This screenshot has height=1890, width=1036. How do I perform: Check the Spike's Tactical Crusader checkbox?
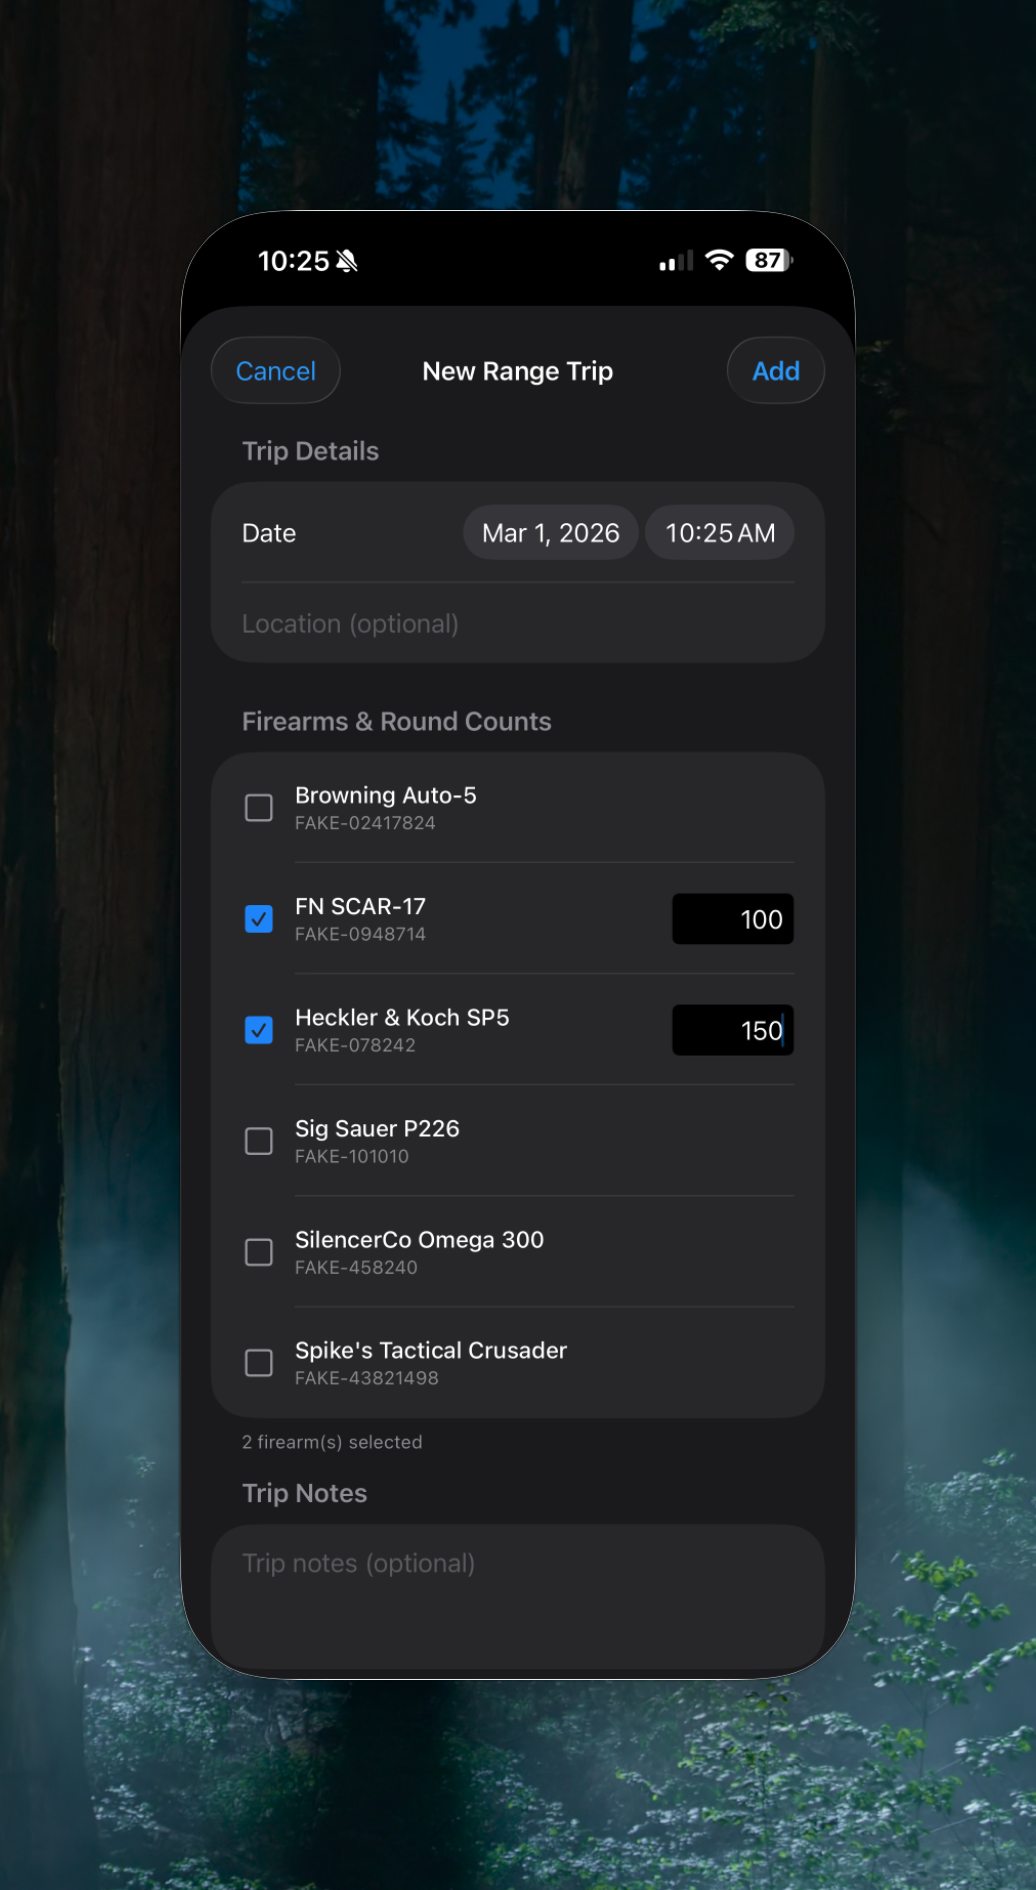click(x=259, y=1363)
